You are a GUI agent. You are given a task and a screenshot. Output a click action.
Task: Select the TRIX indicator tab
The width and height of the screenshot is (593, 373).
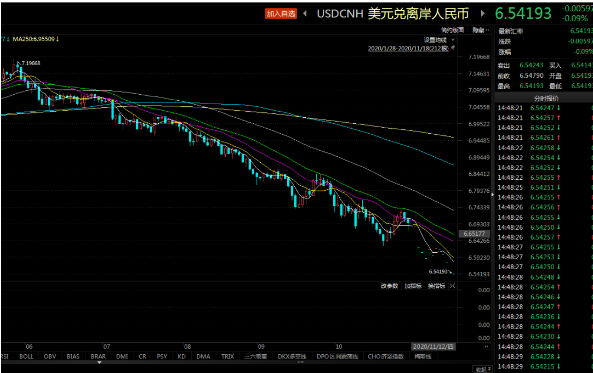[x=227, y=356]
